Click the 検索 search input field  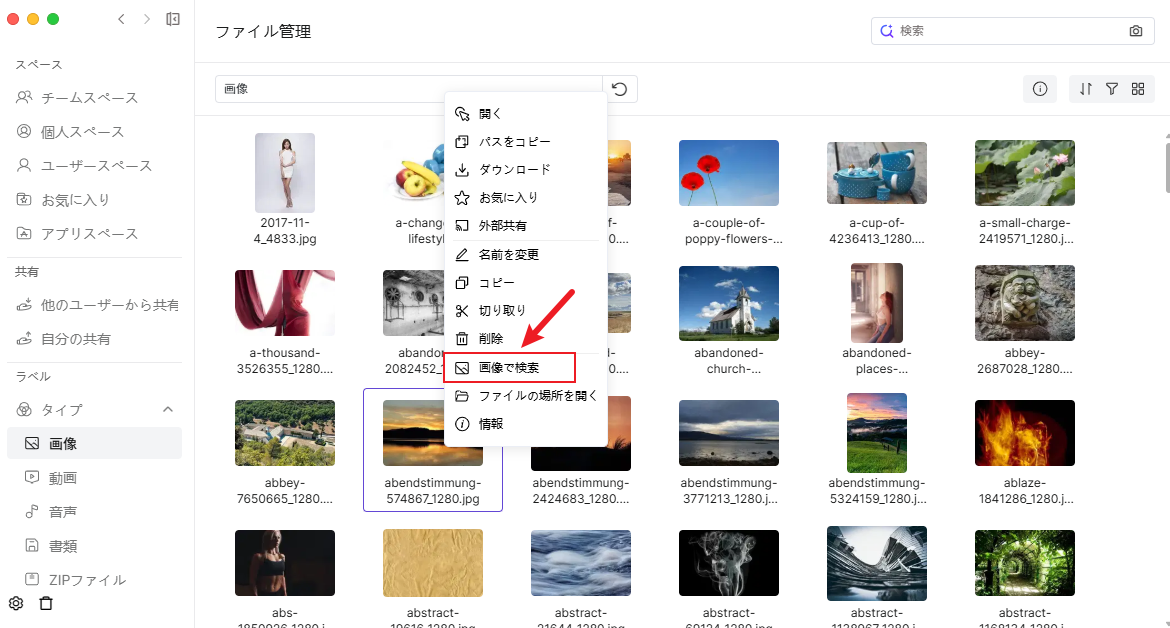point(1010,31)
